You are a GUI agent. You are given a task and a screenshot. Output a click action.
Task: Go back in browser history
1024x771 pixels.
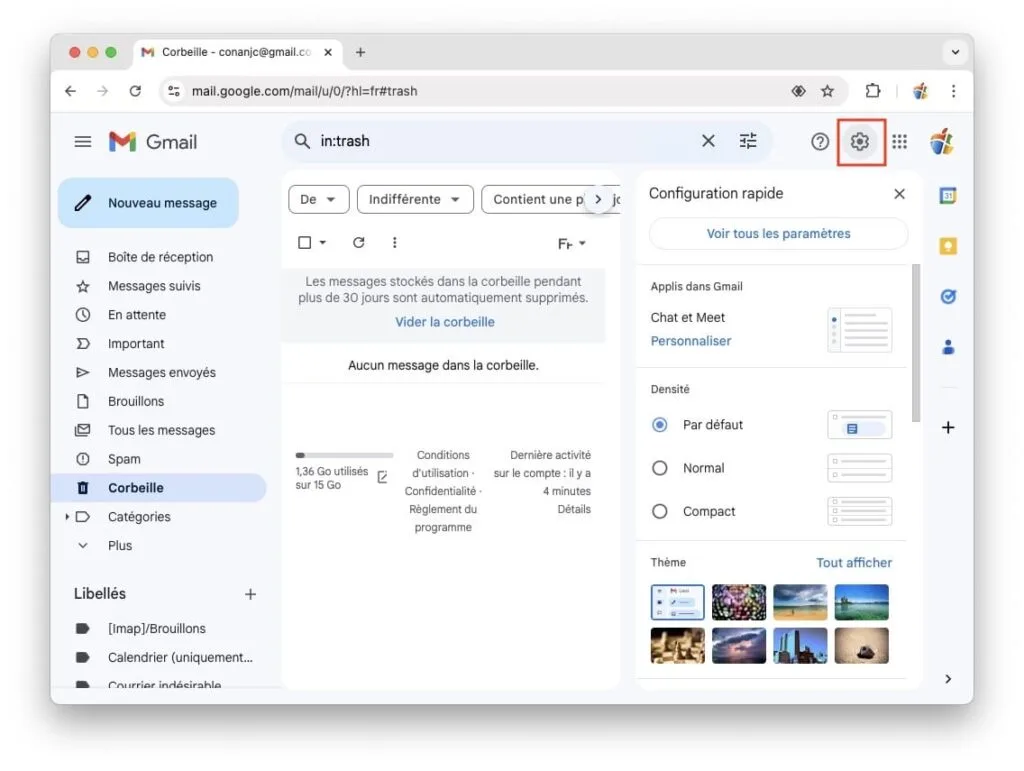(x=71, y=91)
